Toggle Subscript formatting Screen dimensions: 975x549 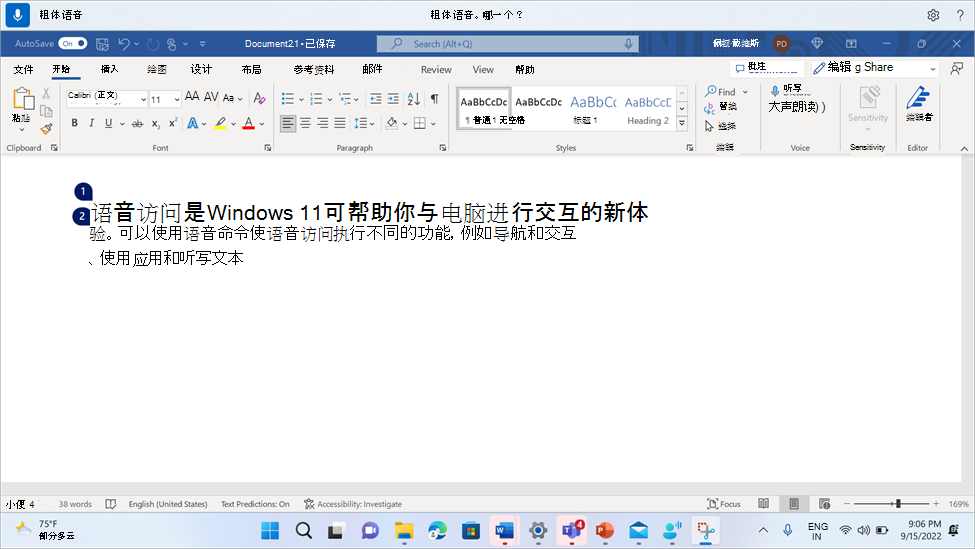pyautogui.click(x=155, y=124)
